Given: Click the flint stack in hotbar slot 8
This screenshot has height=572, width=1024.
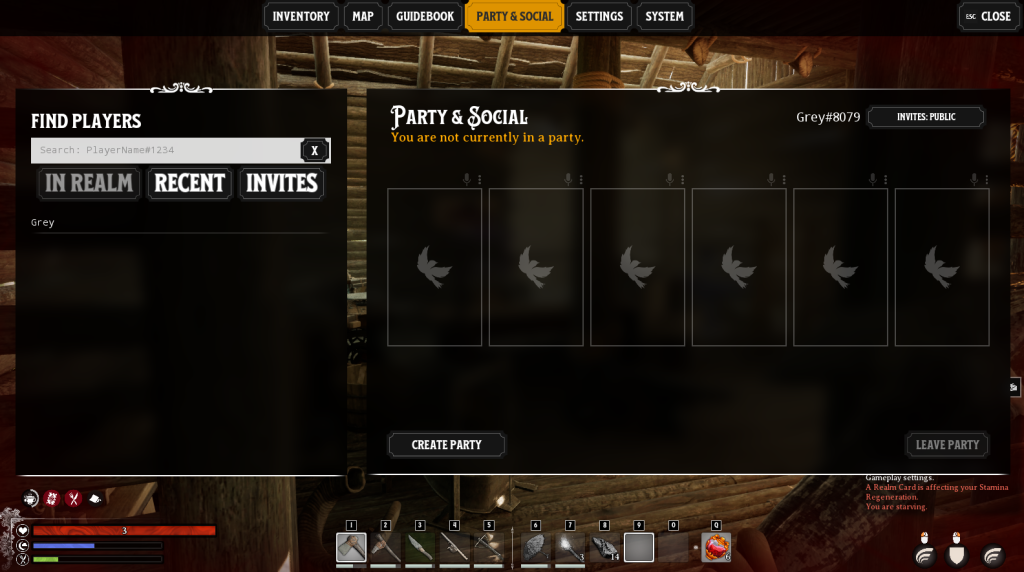Looking at the screenshot, I should click(605, 547).
